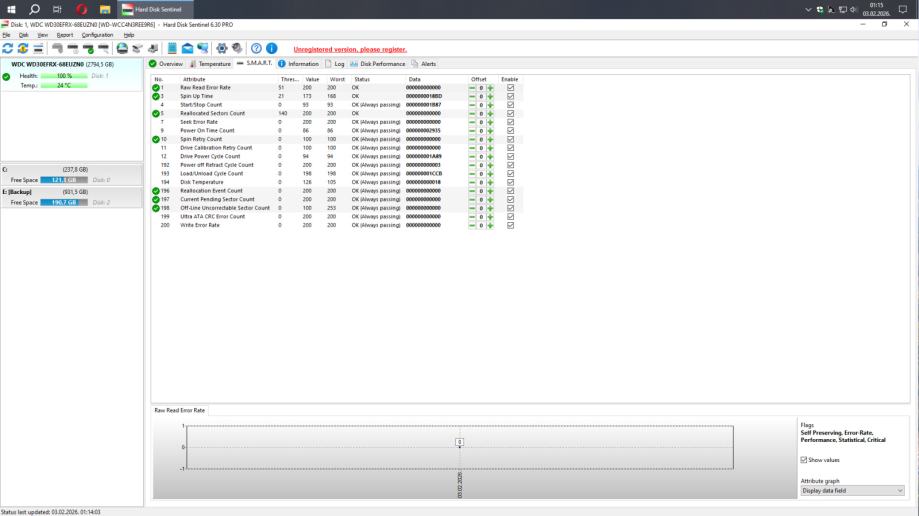Click the green Health 100 % bar
This screenshot has width=919, height=516.
point(64,76)
